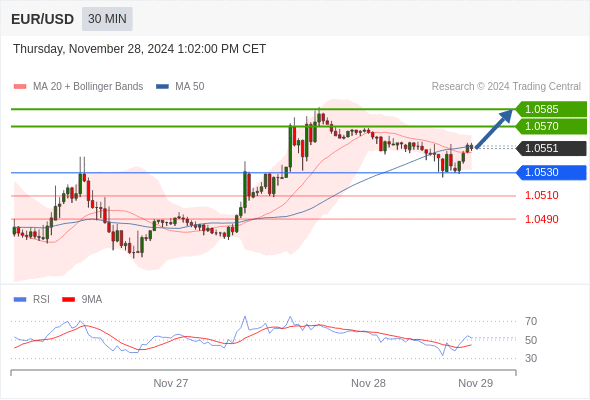The height and width of the screenshot is (400, 590).
Task: Click the 1.0490 red support value
Action: 541,219
